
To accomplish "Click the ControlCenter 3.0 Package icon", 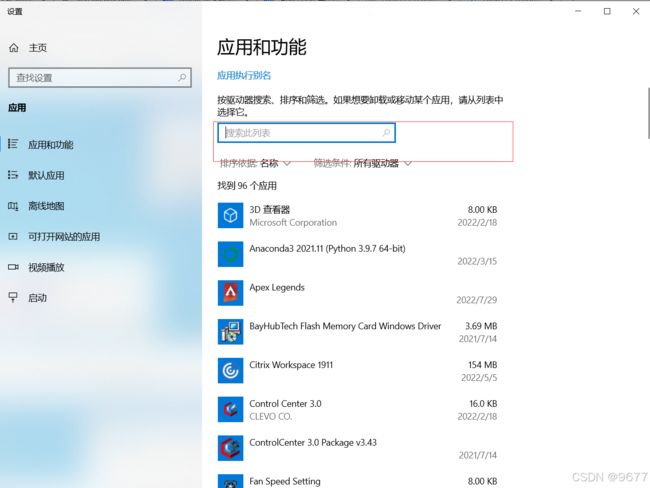I will (x=230, y=448).
